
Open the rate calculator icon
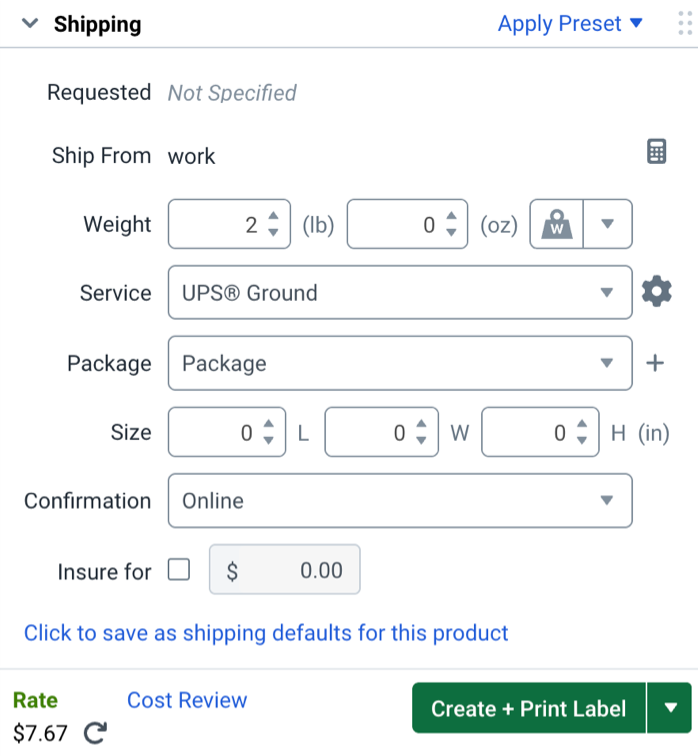point(656,151)
